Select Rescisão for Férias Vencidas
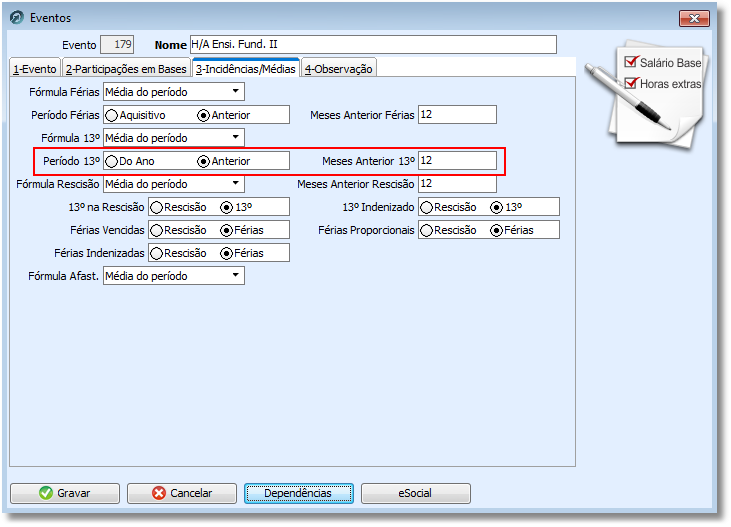The width and height of the screenshot is (731, 527). click(156, 230)
